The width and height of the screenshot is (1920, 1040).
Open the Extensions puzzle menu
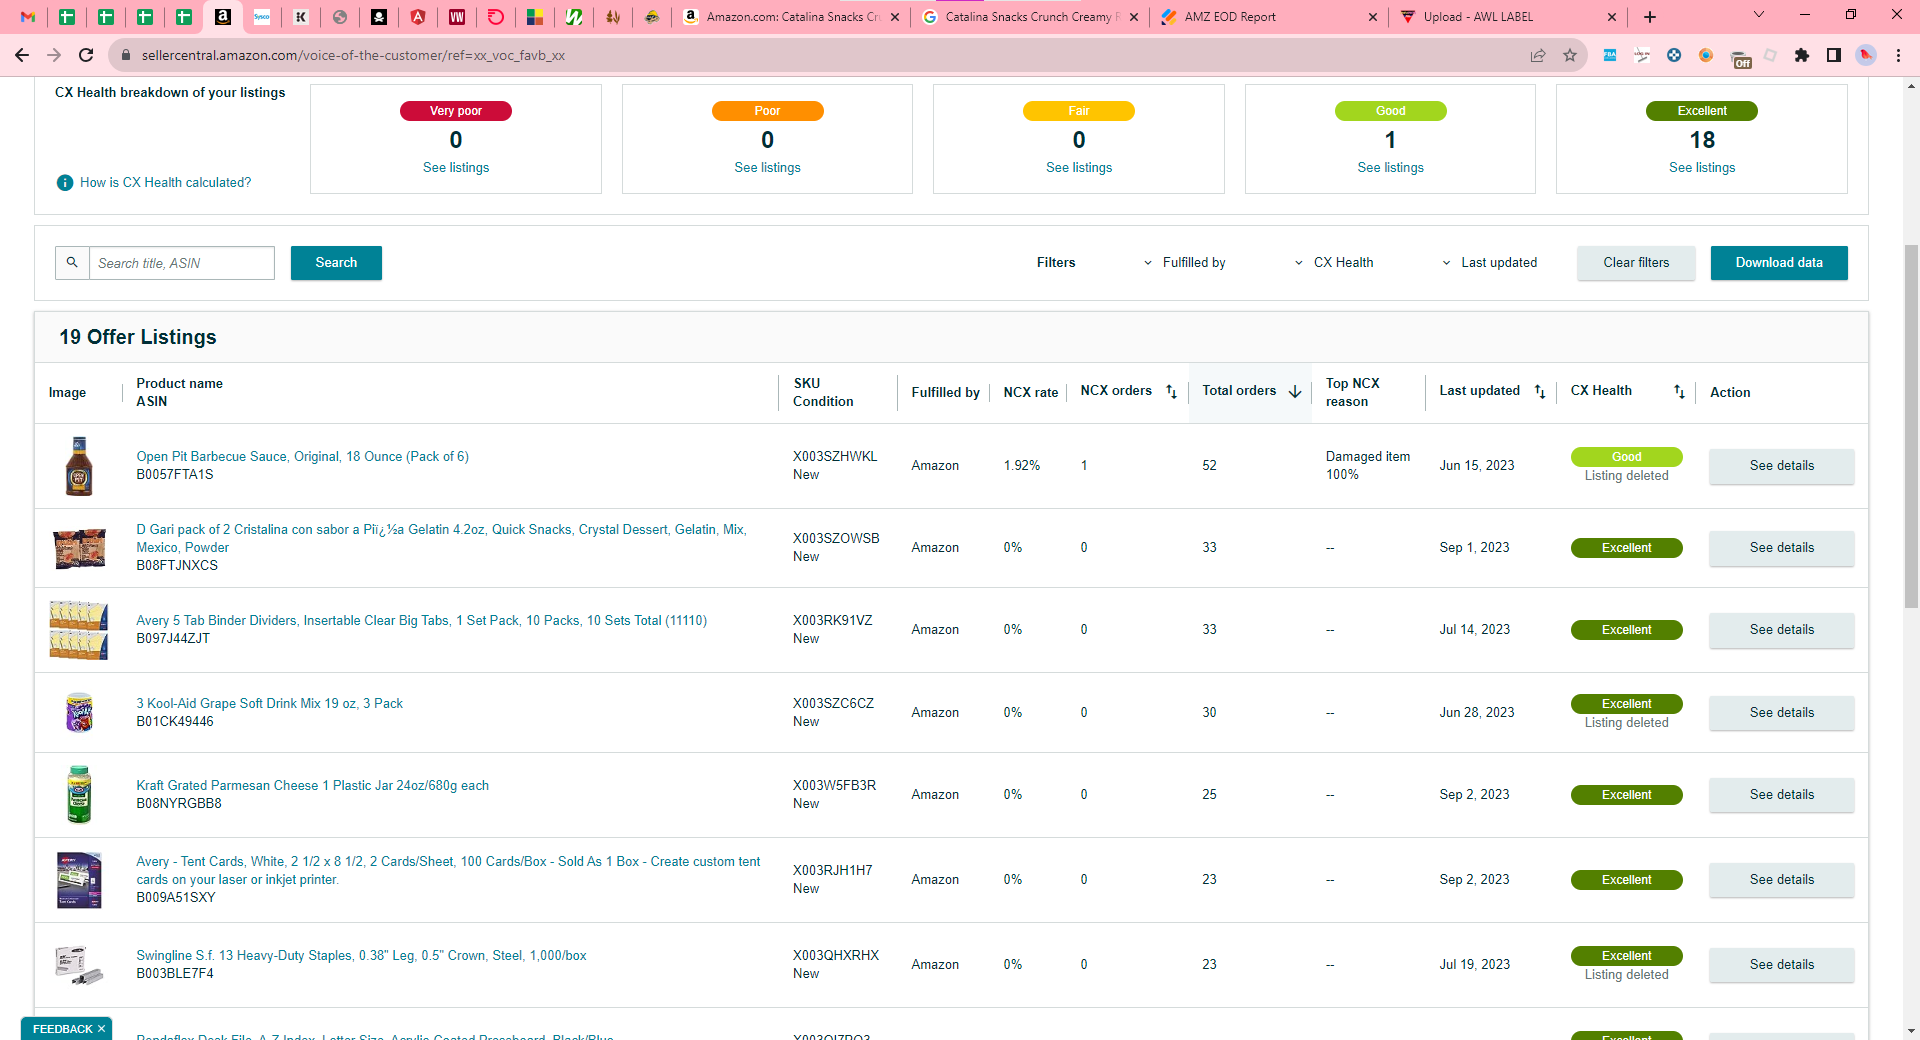[1802, 55]
